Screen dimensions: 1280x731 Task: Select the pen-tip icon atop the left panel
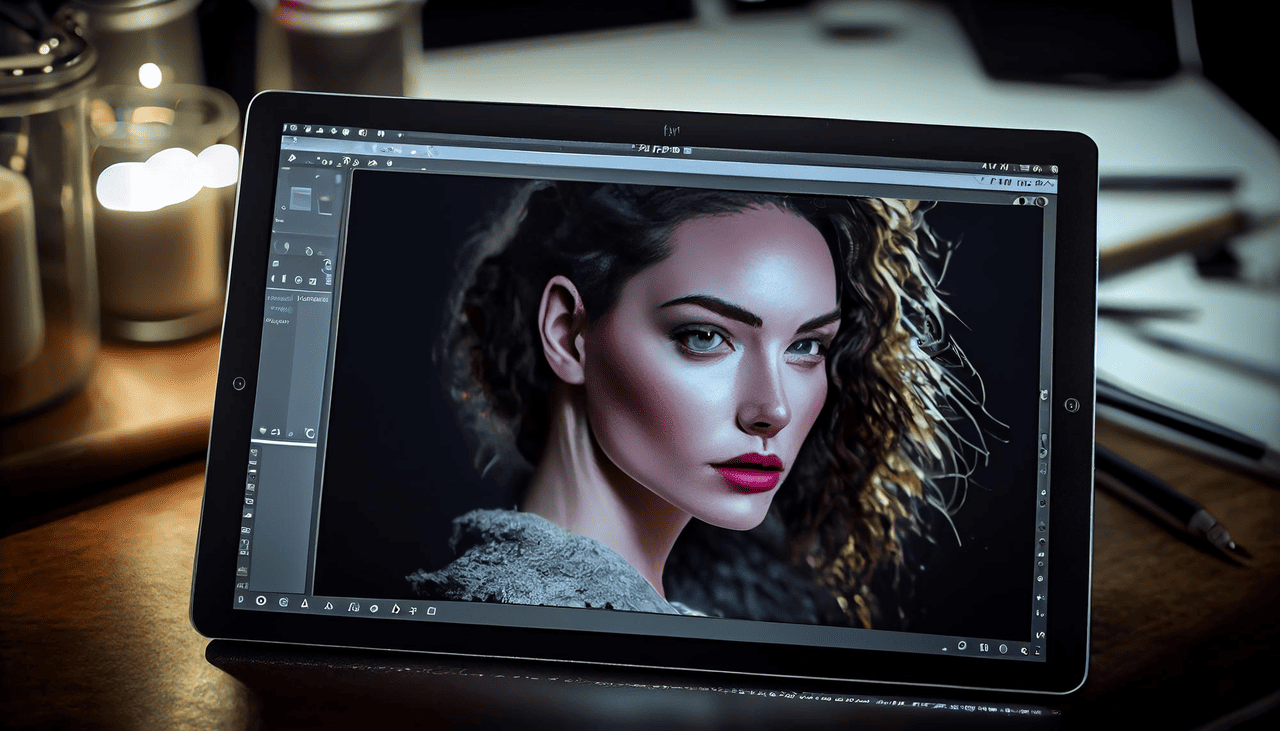(292, 158)
